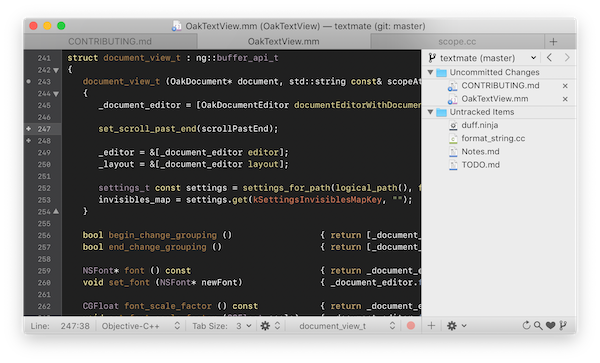Screen dimensions: 600x363
Task: Switch to the OakTextView.mm tab
Action: point(284,41)
